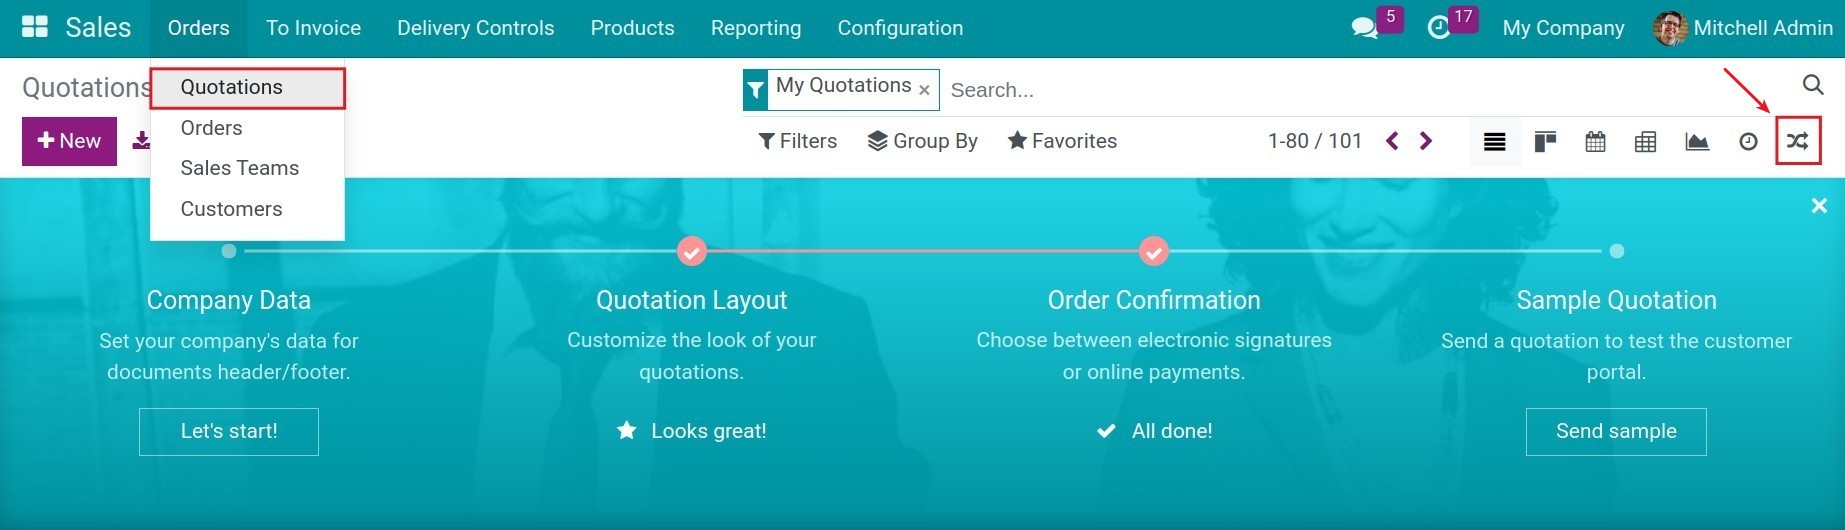The height and width of the screenshot is (530, 1845).
Task: Click the Looks great! status text
Action: (708, 431)
